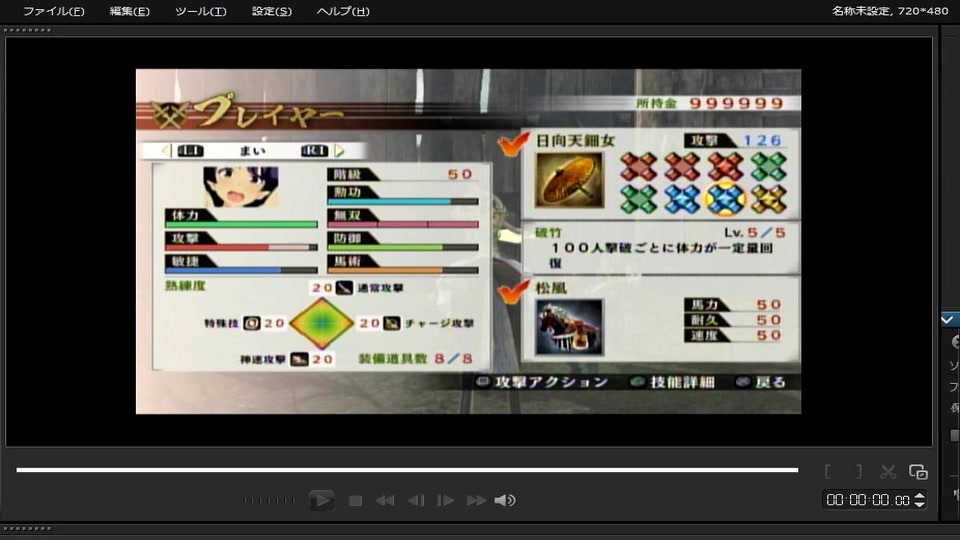This screenshot has height=540, width=960.
Task: Stop playback with the square button
Action: pyautogui.click(x=355, y=501)
